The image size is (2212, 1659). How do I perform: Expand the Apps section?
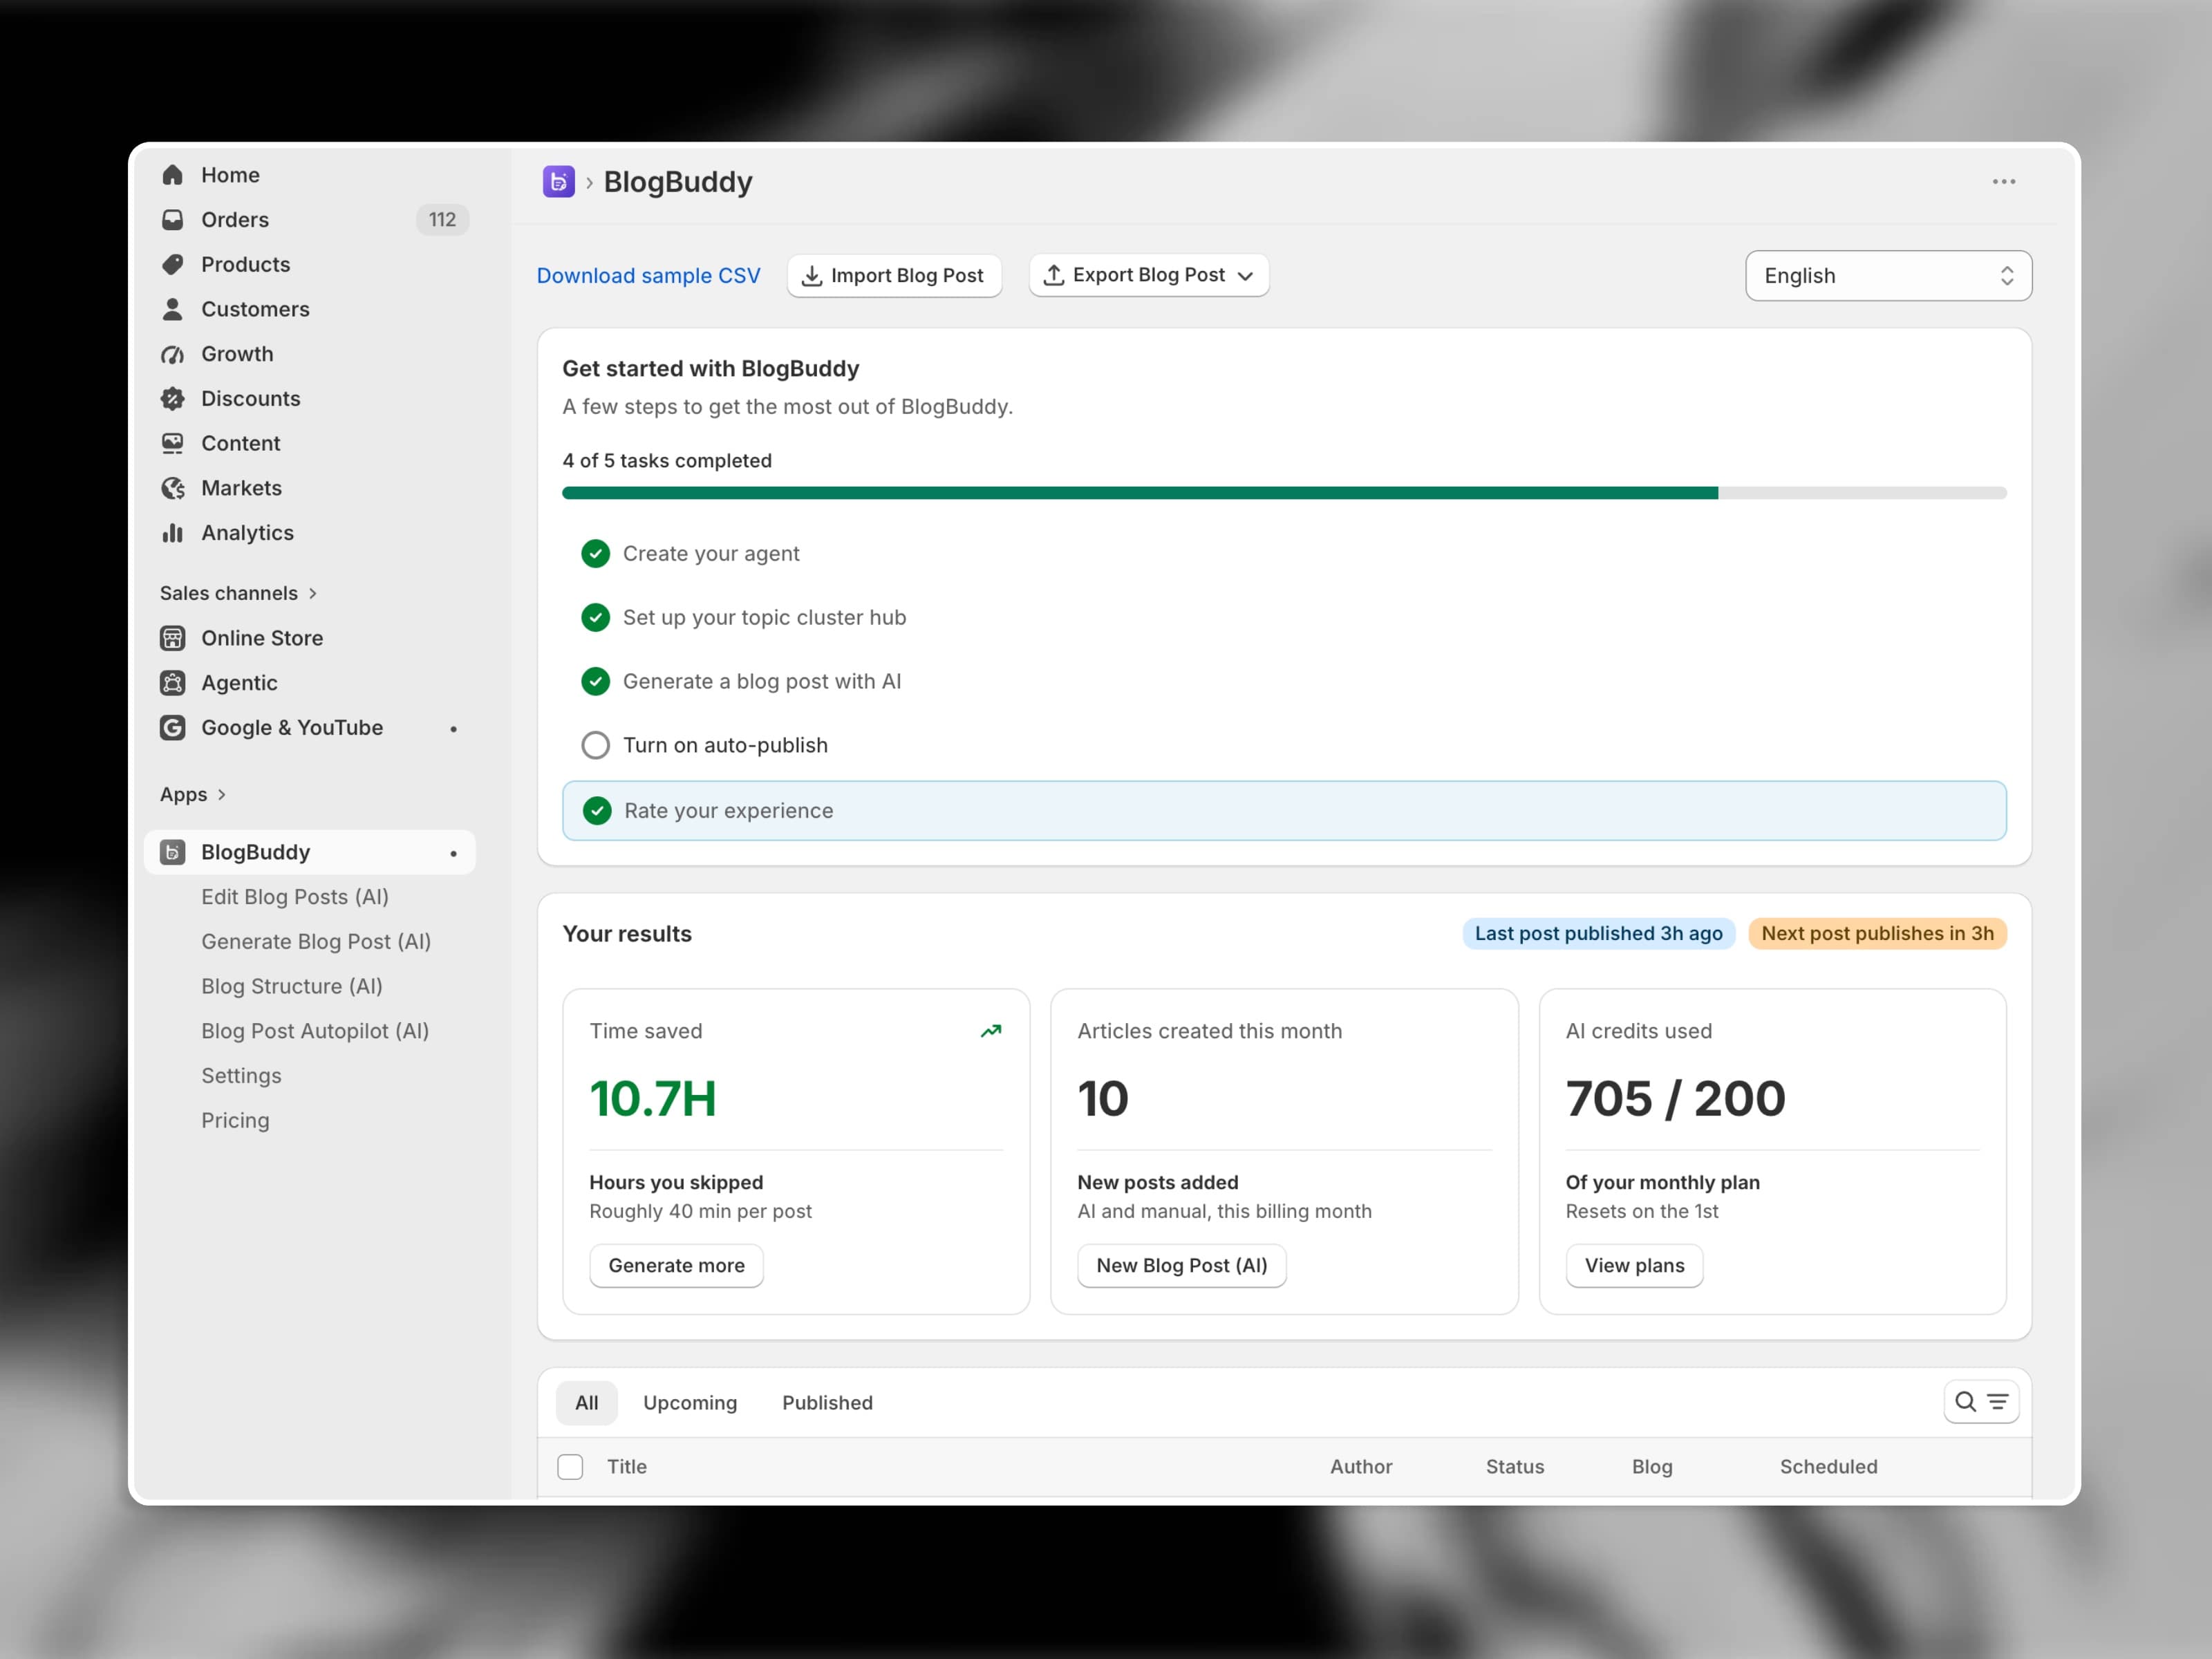coord(194,794)
